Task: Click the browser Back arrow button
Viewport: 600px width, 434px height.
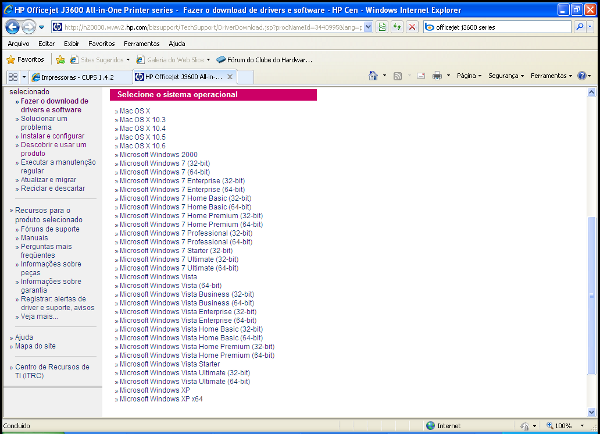Action: [12, 27]
